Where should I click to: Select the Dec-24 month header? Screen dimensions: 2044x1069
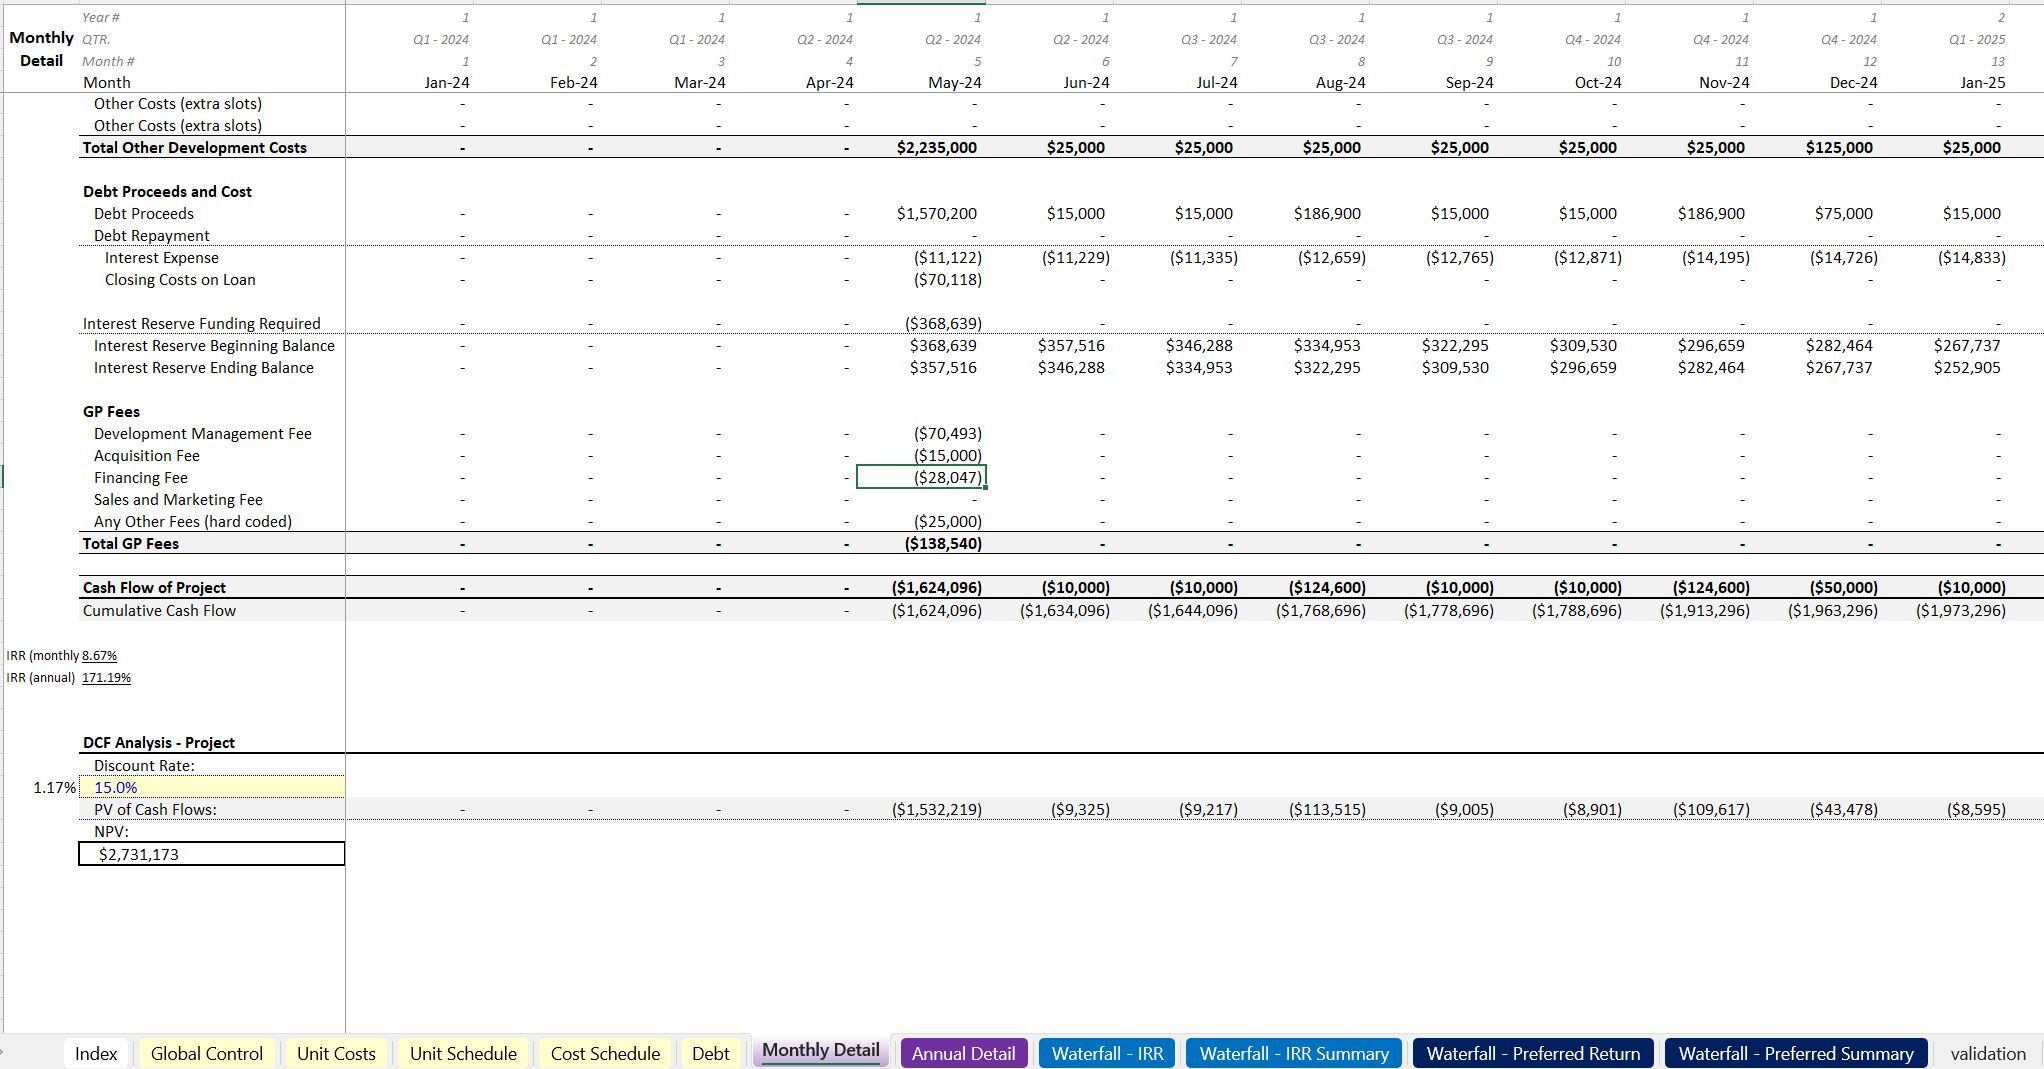click(x=1853, y=82)
